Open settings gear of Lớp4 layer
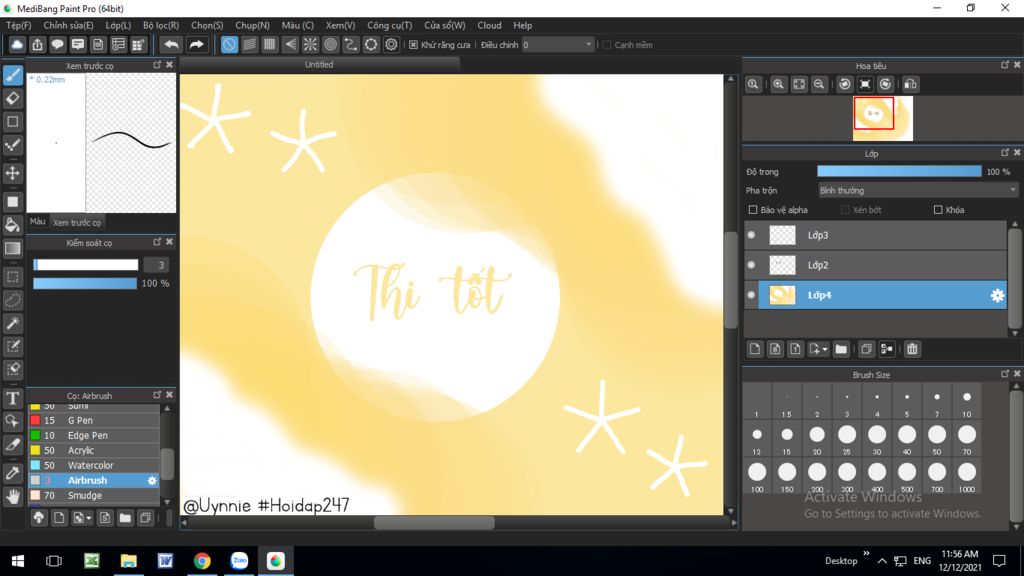The image size is (1024, 576). [997, 295]
